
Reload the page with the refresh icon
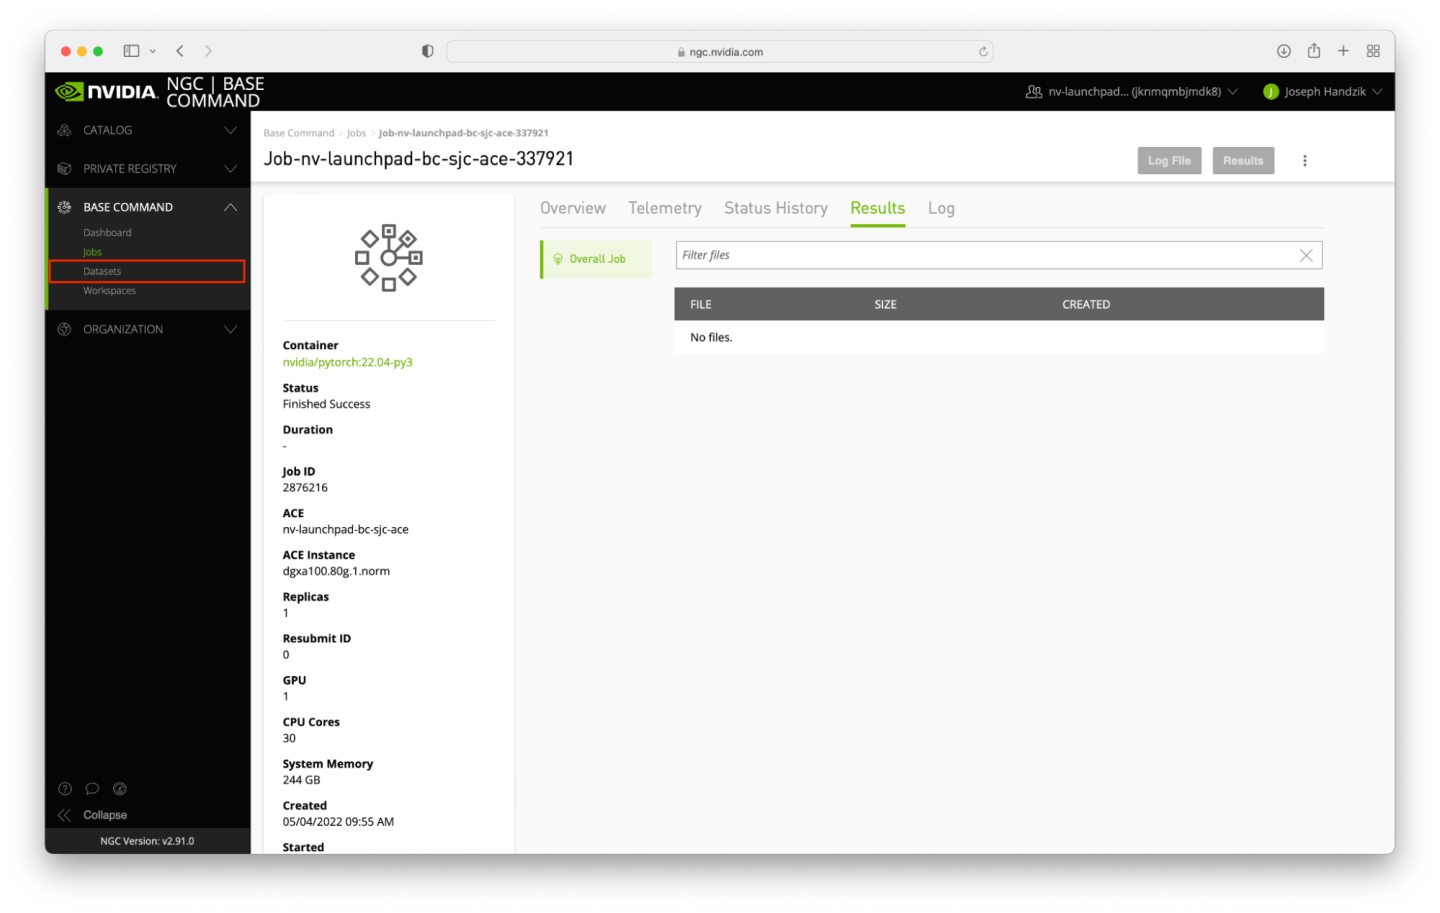pos(983,52)
